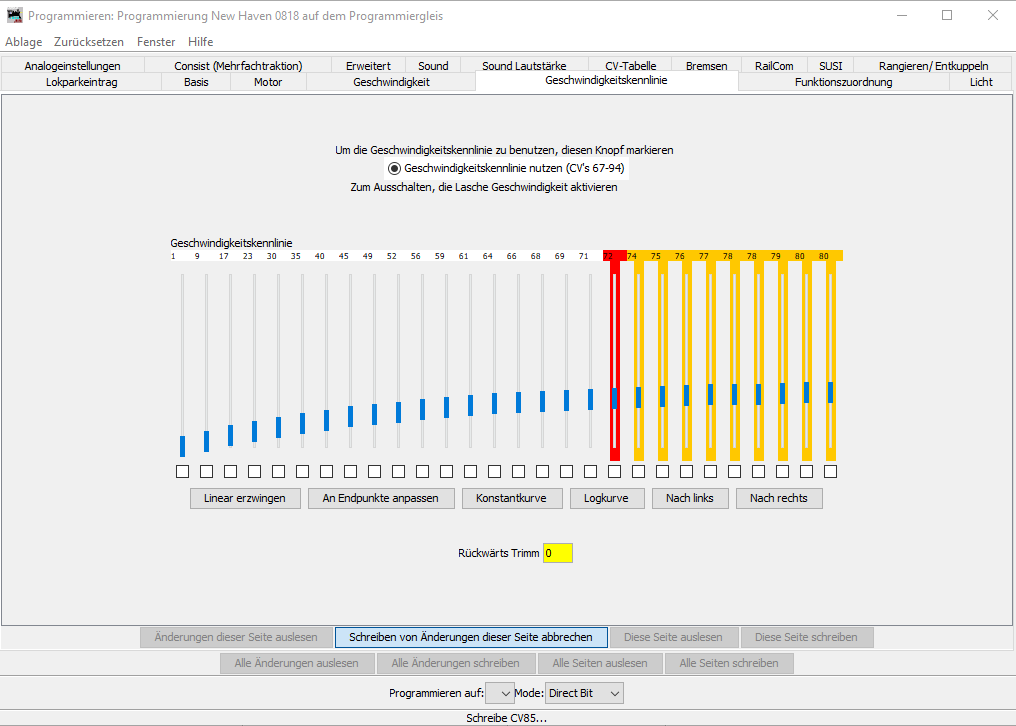Open the Ablage menu
Viewport: 1016px width, 726px height.
[24, 42]
